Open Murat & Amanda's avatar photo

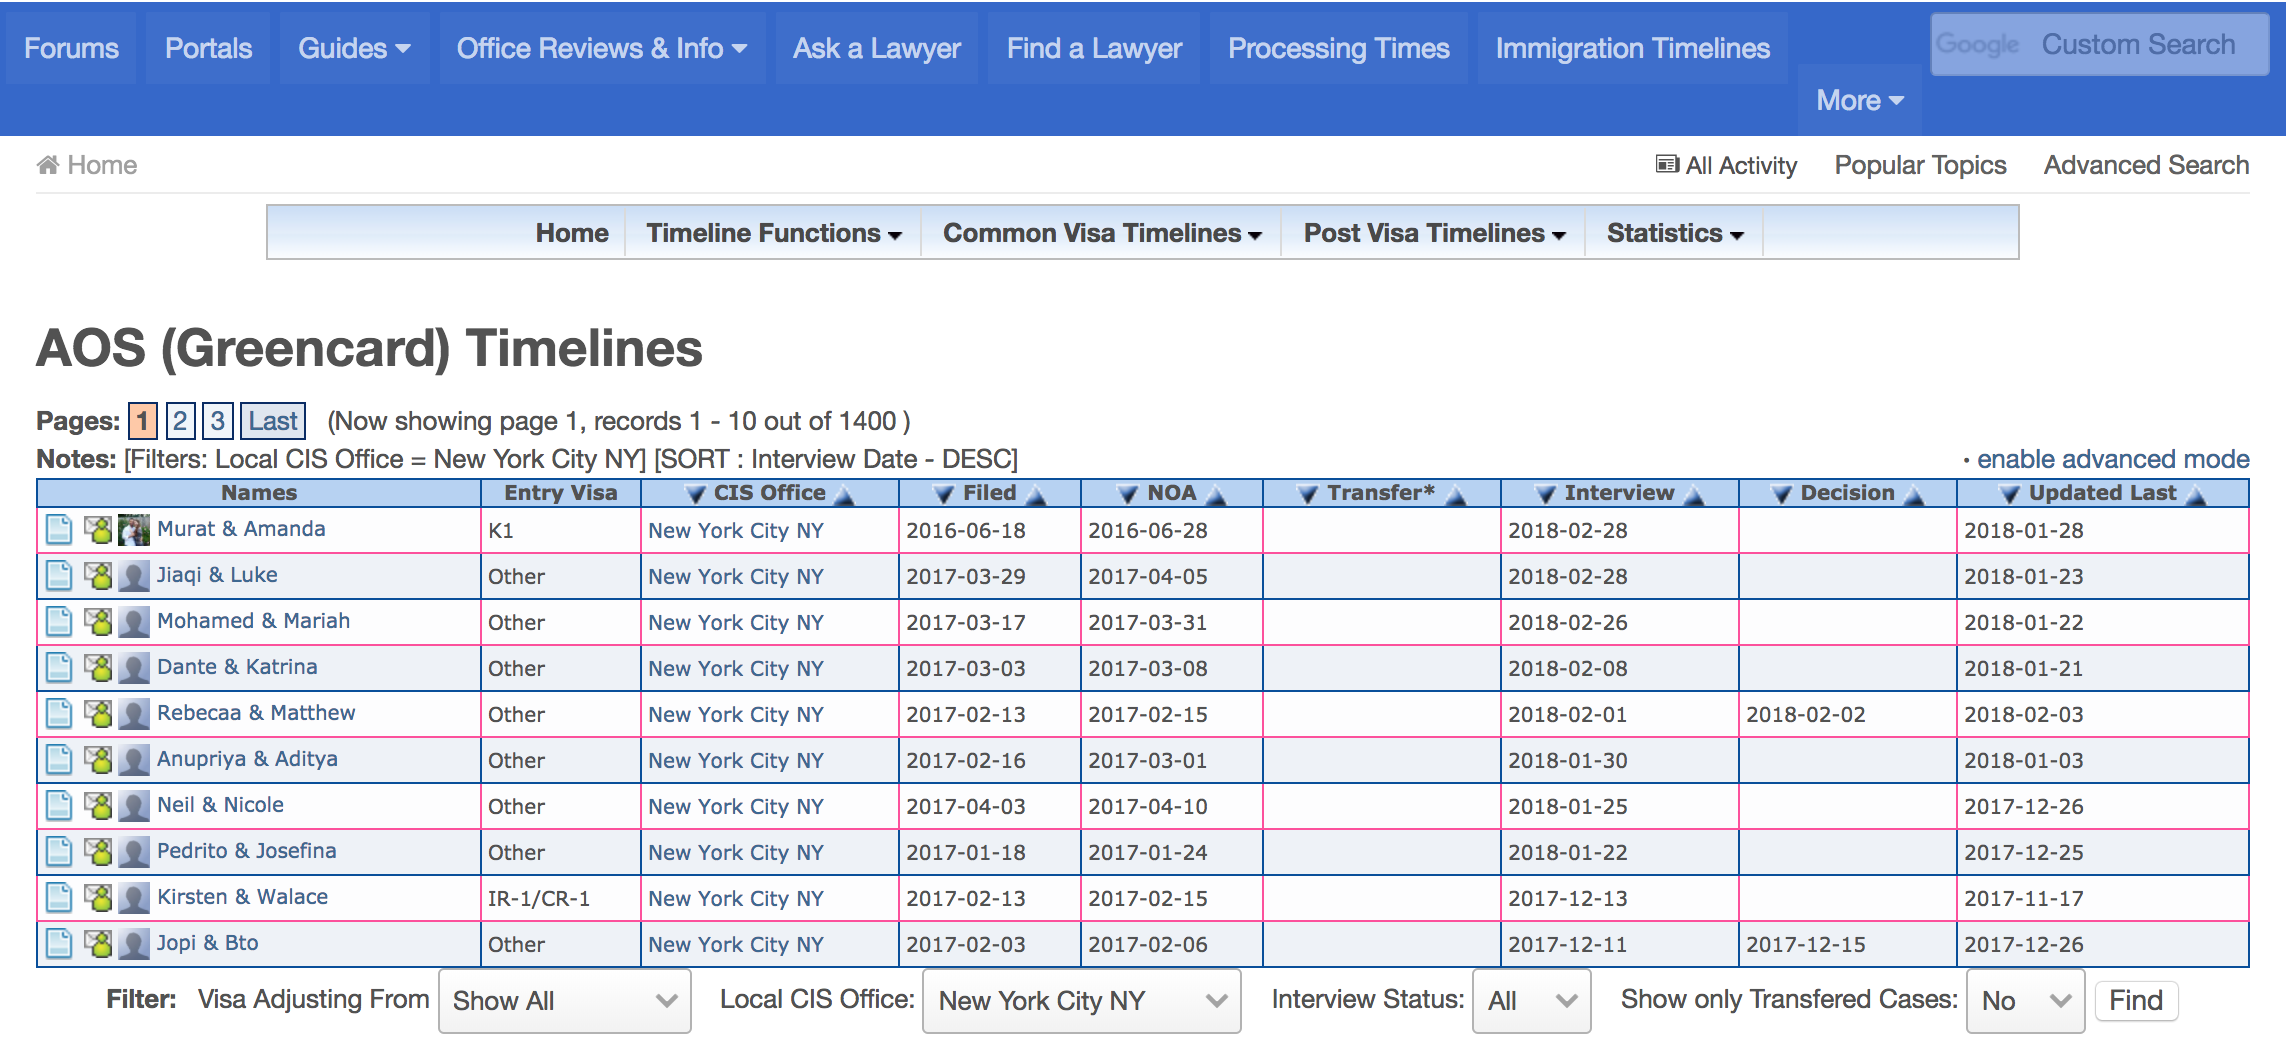(133, 529)
